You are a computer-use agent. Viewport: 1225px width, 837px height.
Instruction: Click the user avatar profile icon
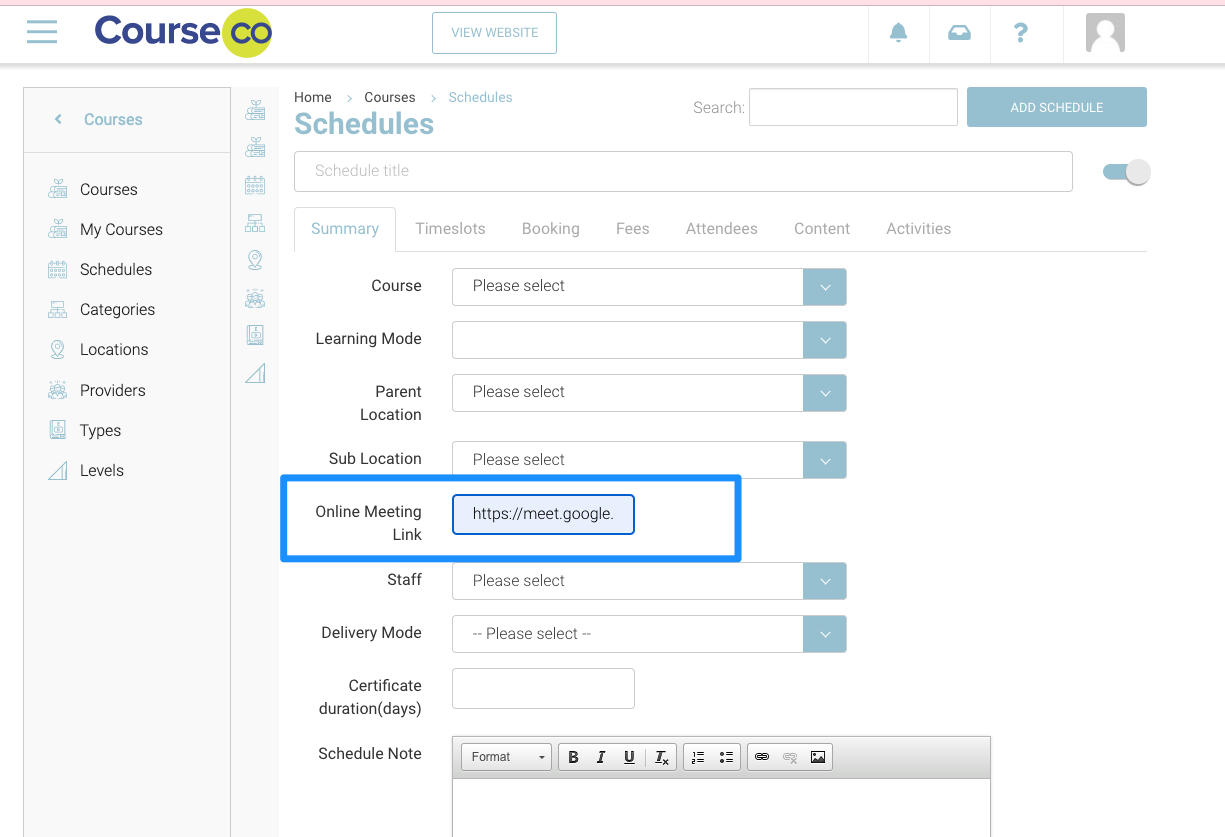(1105, 33)
